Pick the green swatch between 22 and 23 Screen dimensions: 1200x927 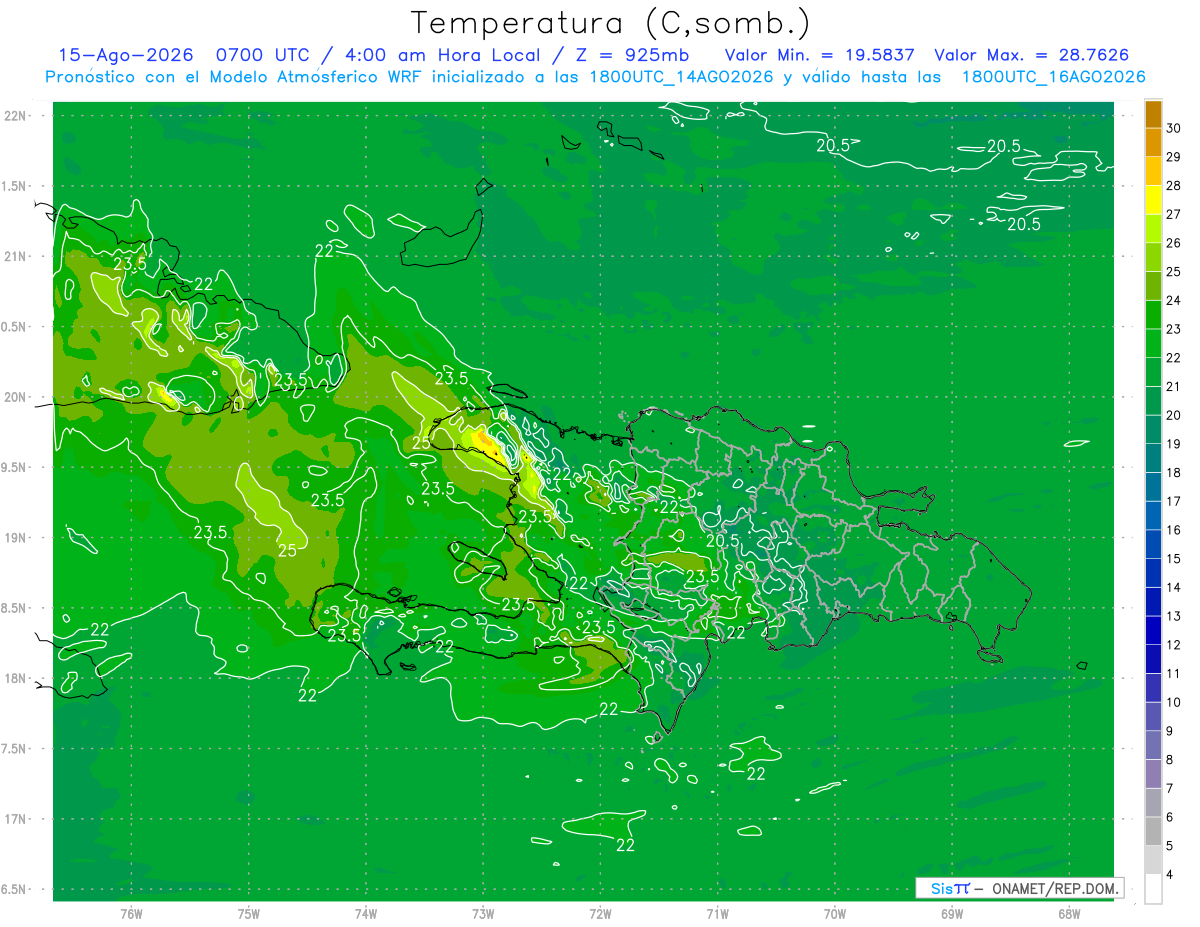pos(1153,344)
